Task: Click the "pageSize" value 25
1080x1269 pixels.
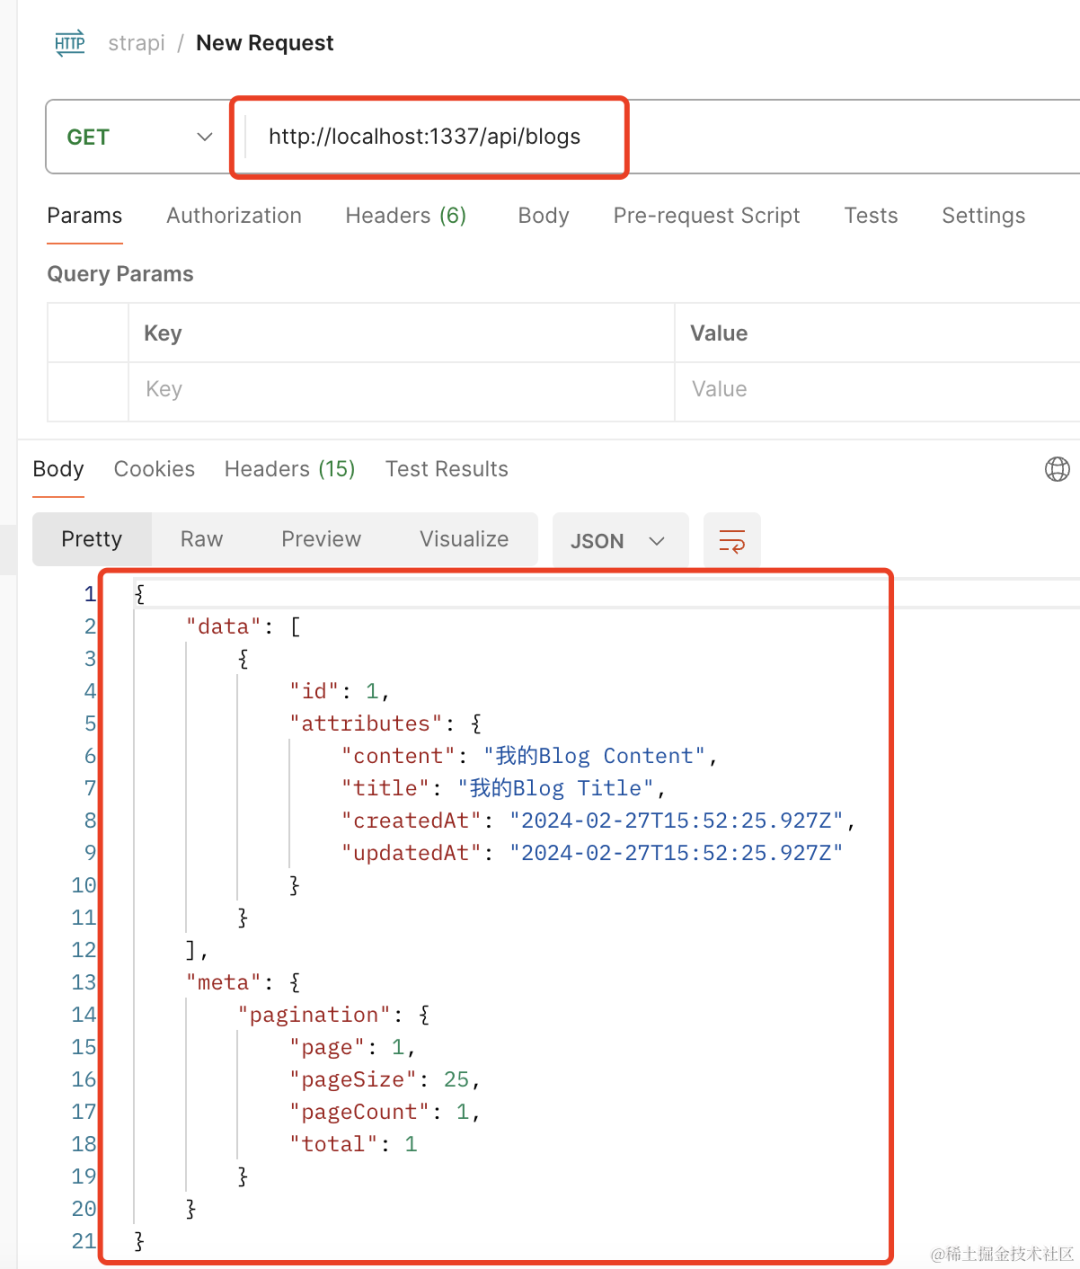Action: point(456,1080)
